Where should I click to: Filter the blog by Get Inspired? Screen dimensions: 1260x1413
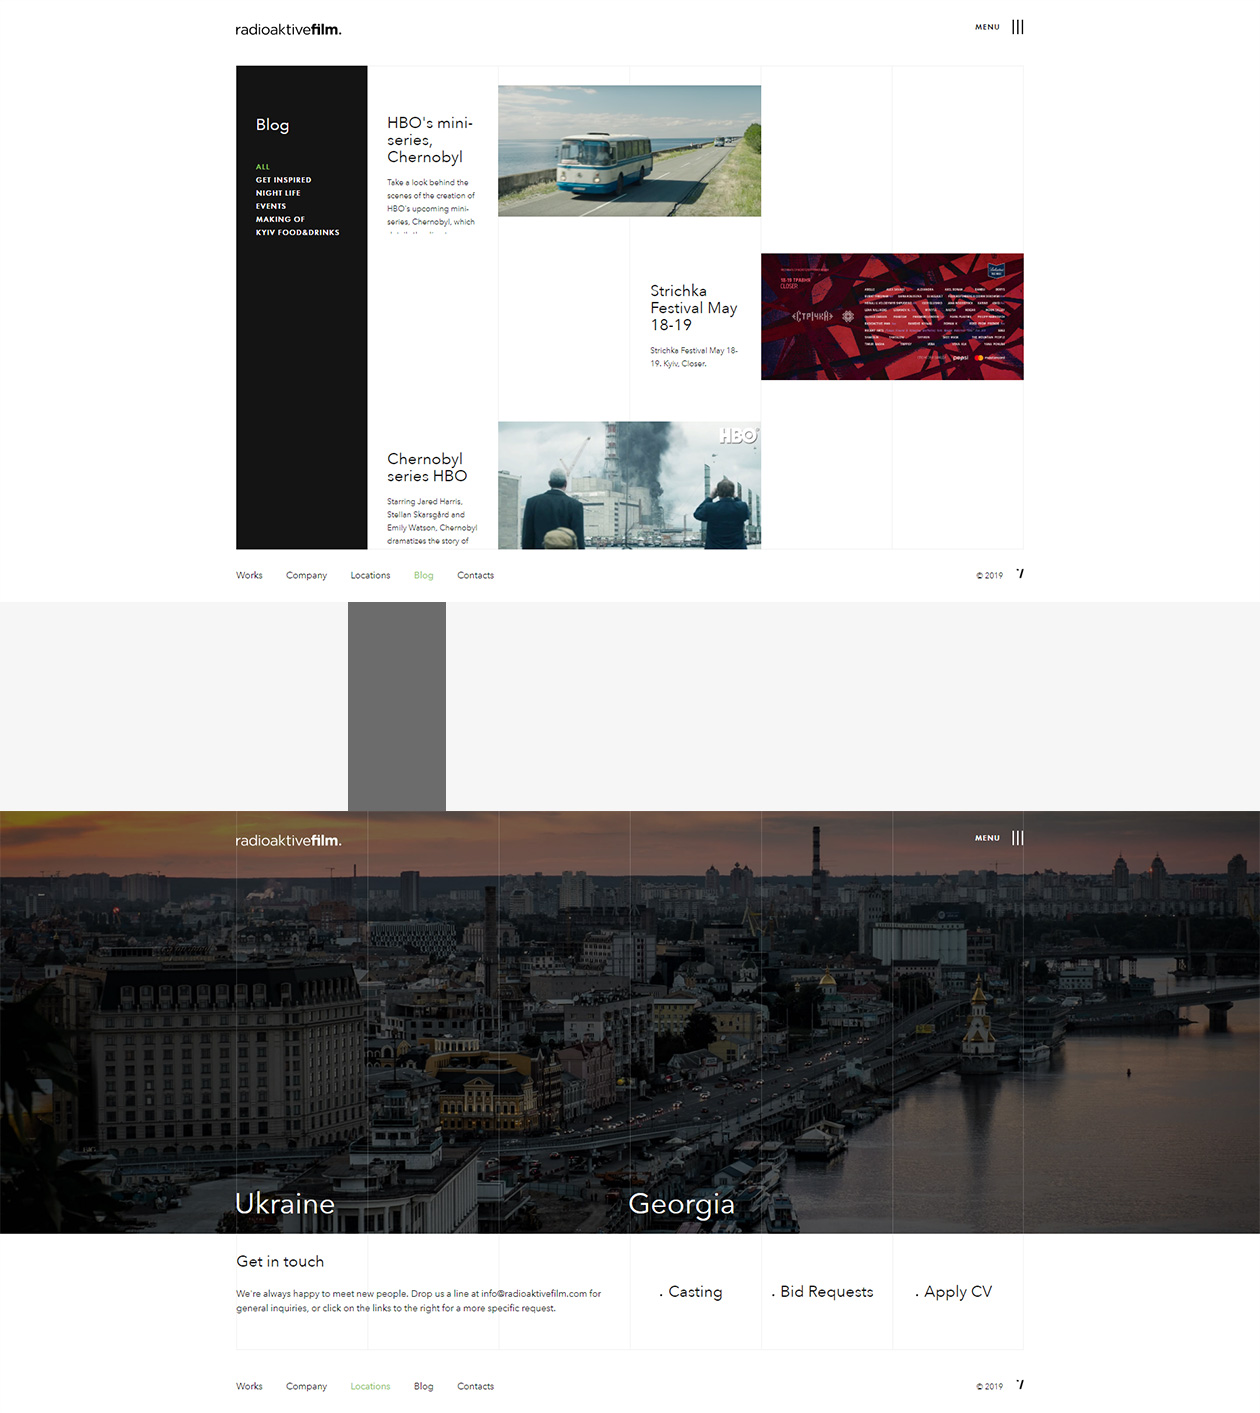tap(283, 180)
